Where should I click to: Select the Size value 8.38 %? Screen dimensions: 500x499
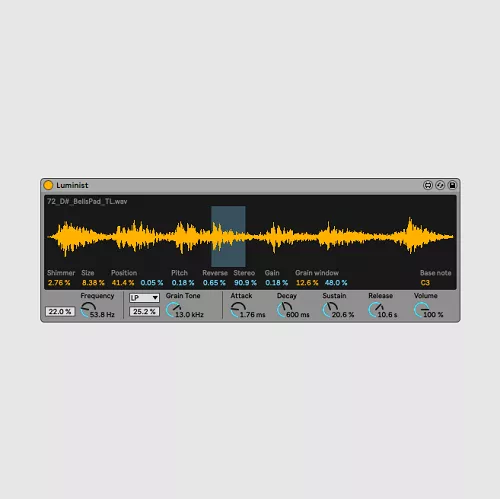click(x=93, y=283)
